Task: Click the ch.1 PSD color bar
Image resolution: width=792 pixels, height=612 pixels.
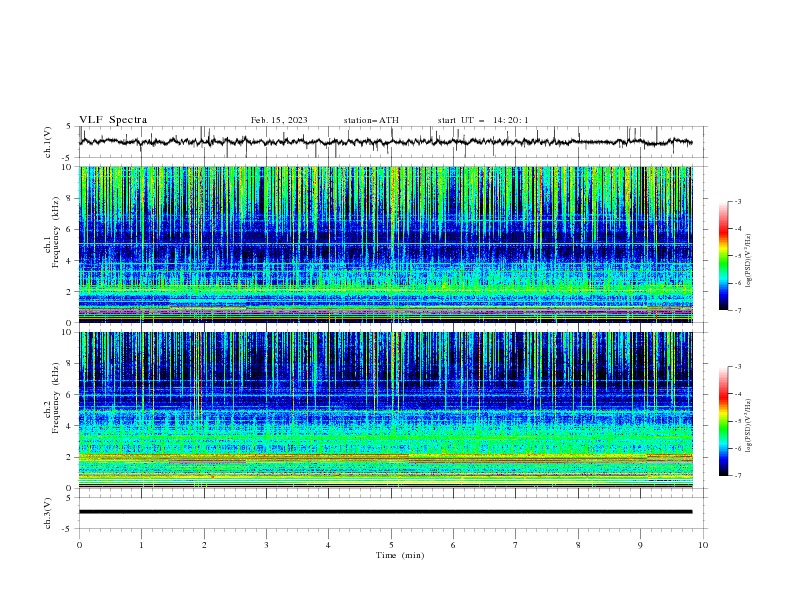Action: click(723, 256)
